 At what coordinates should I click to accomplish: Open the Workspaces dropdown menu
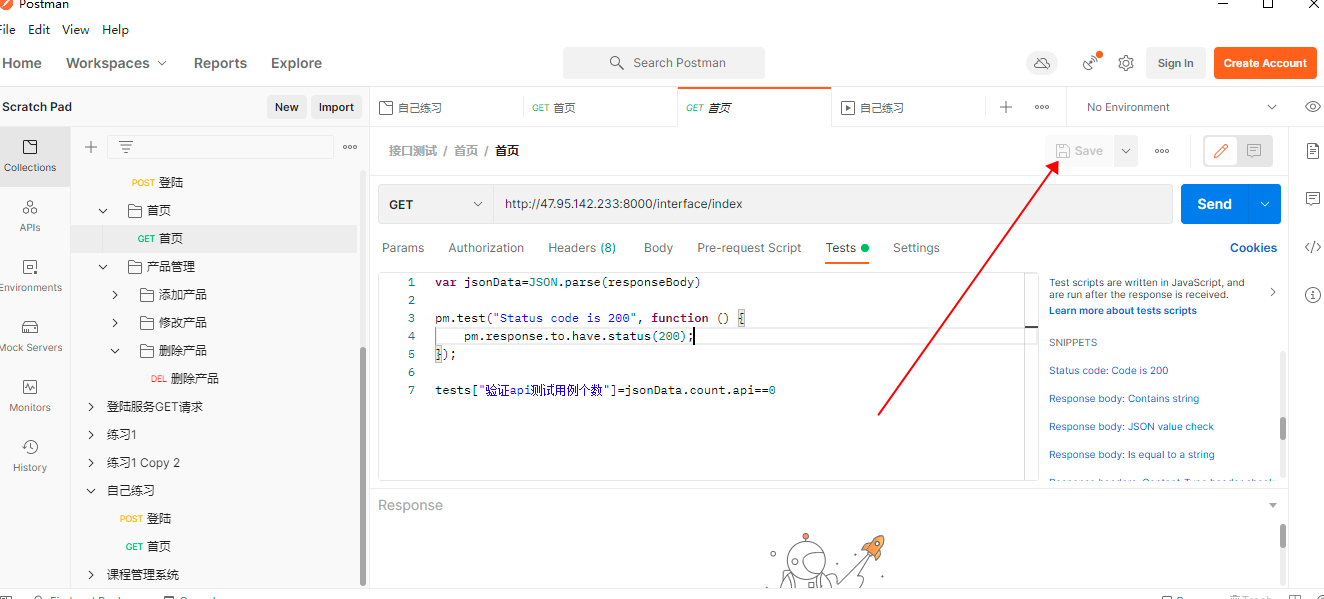click(116, 63)
